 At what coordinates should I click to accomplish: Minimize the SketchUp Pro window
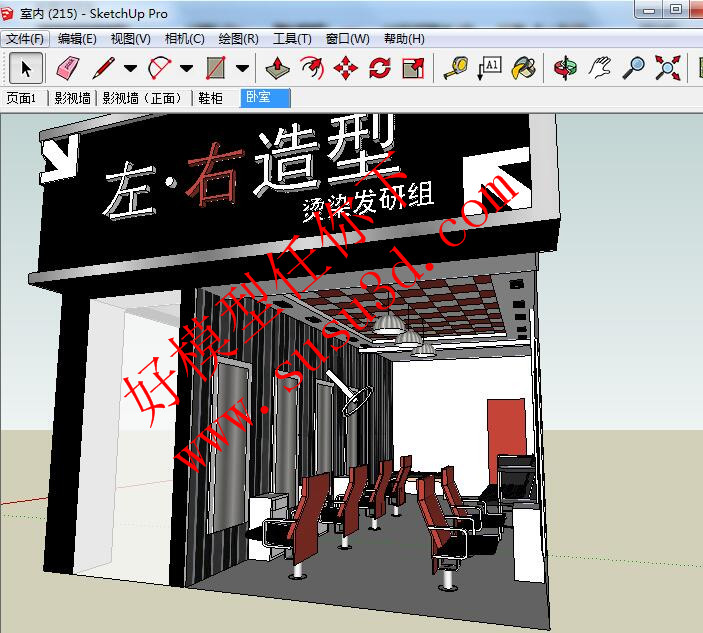pos(649,10)
